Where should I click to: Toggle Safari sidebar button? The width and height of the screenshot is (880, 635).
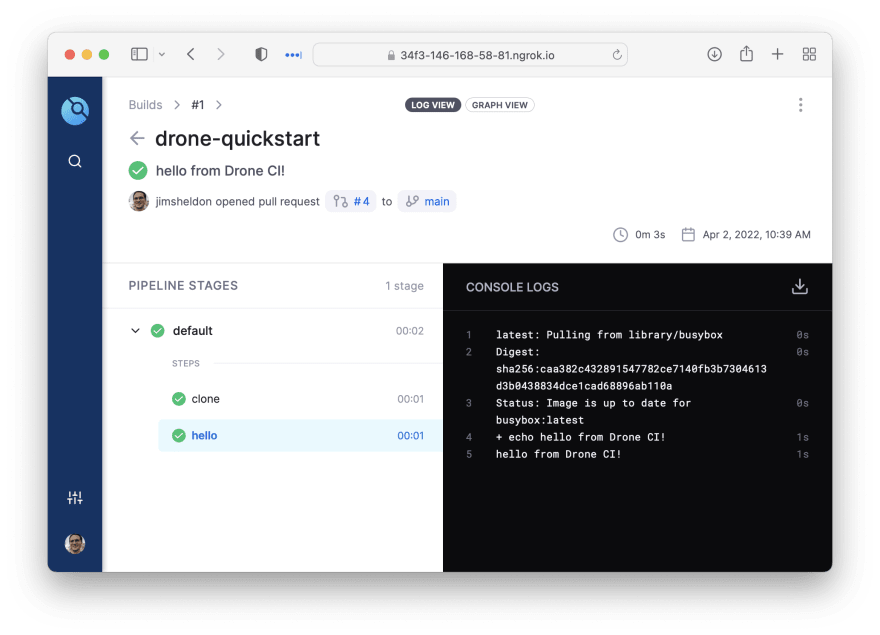(x=139, y=54)
